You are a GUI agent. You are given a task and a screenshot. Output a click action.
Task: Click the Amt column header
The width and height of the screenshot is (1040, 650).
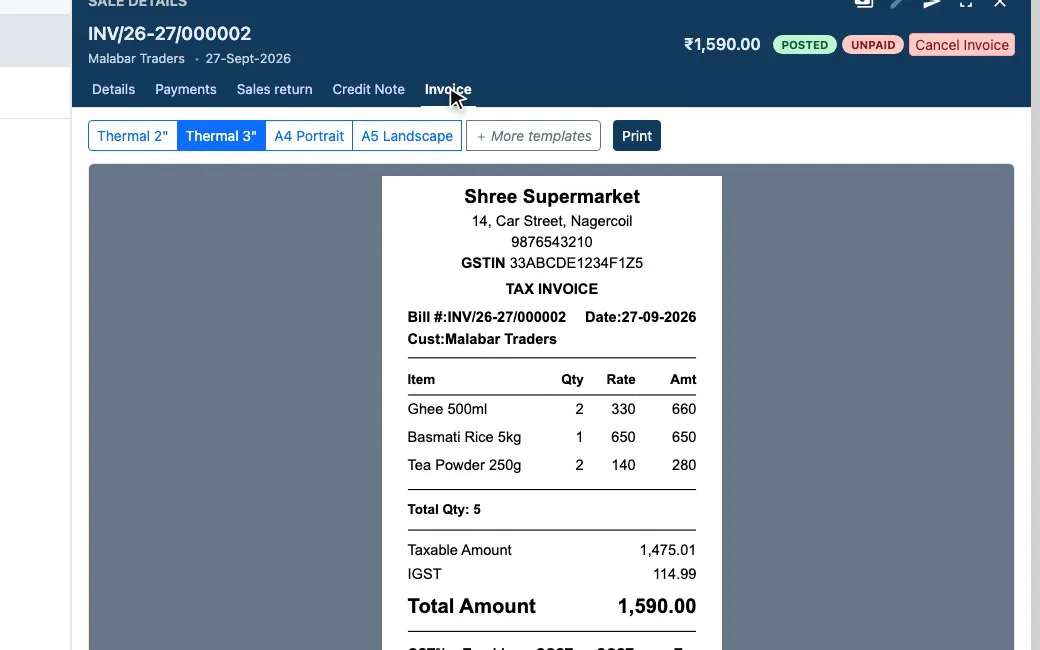click(683, 379)
